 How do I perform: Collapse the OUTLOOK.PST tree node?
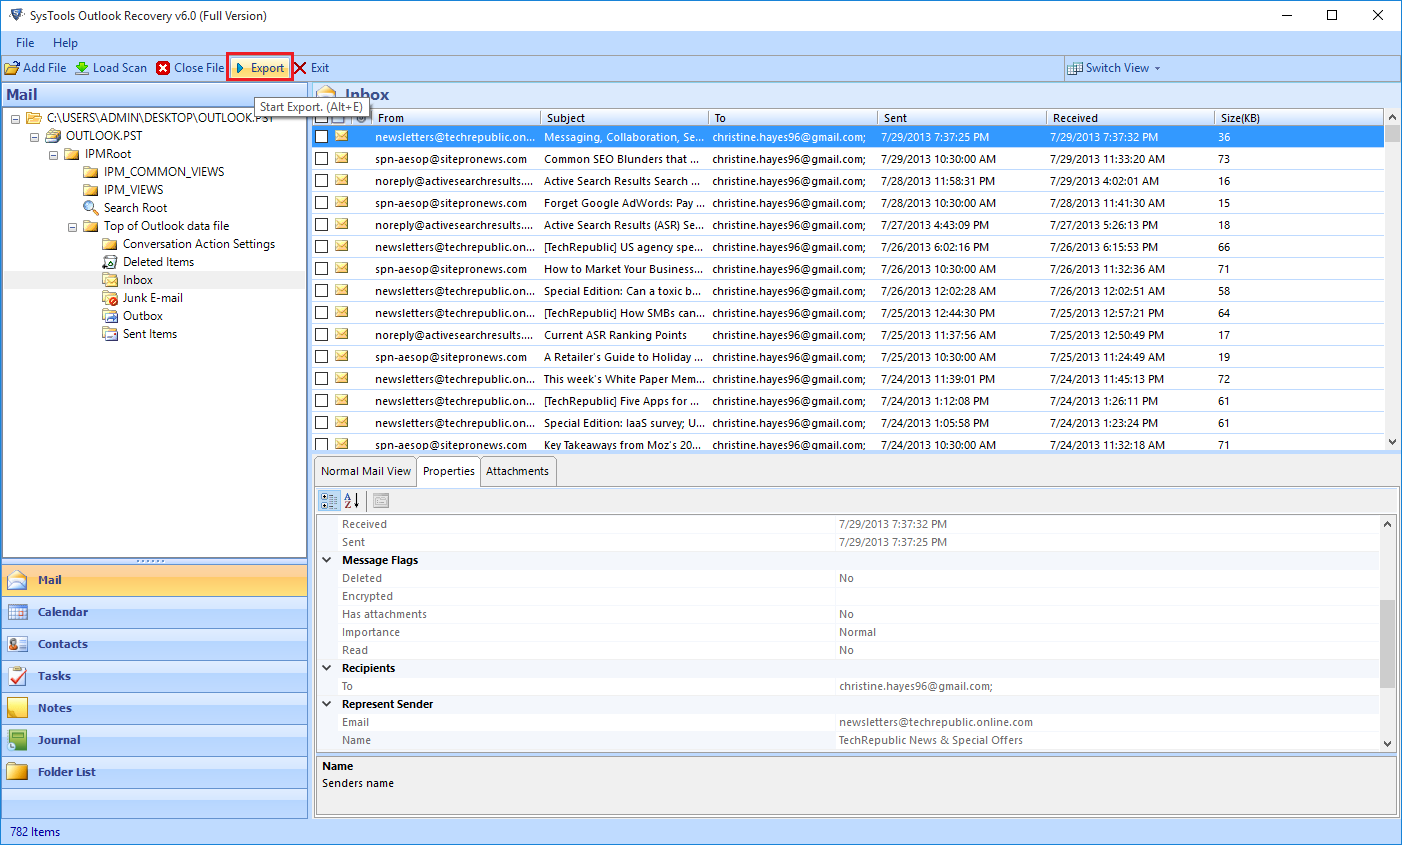point(34,136)
